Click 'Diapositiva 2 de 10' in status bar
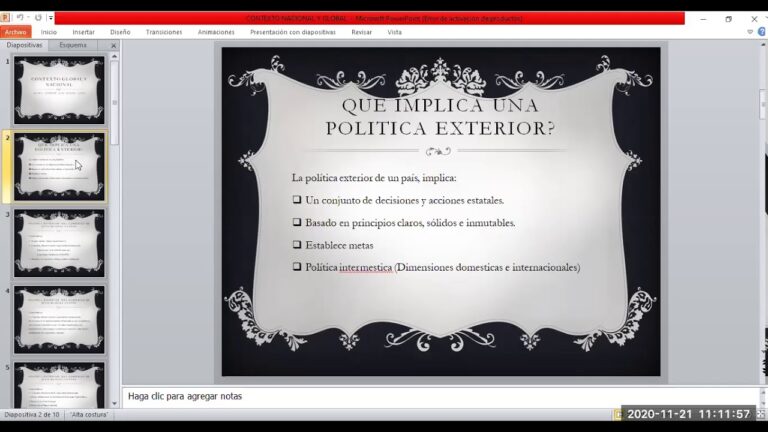This screenshot has width=768, height=432. (x=32, y=414)
